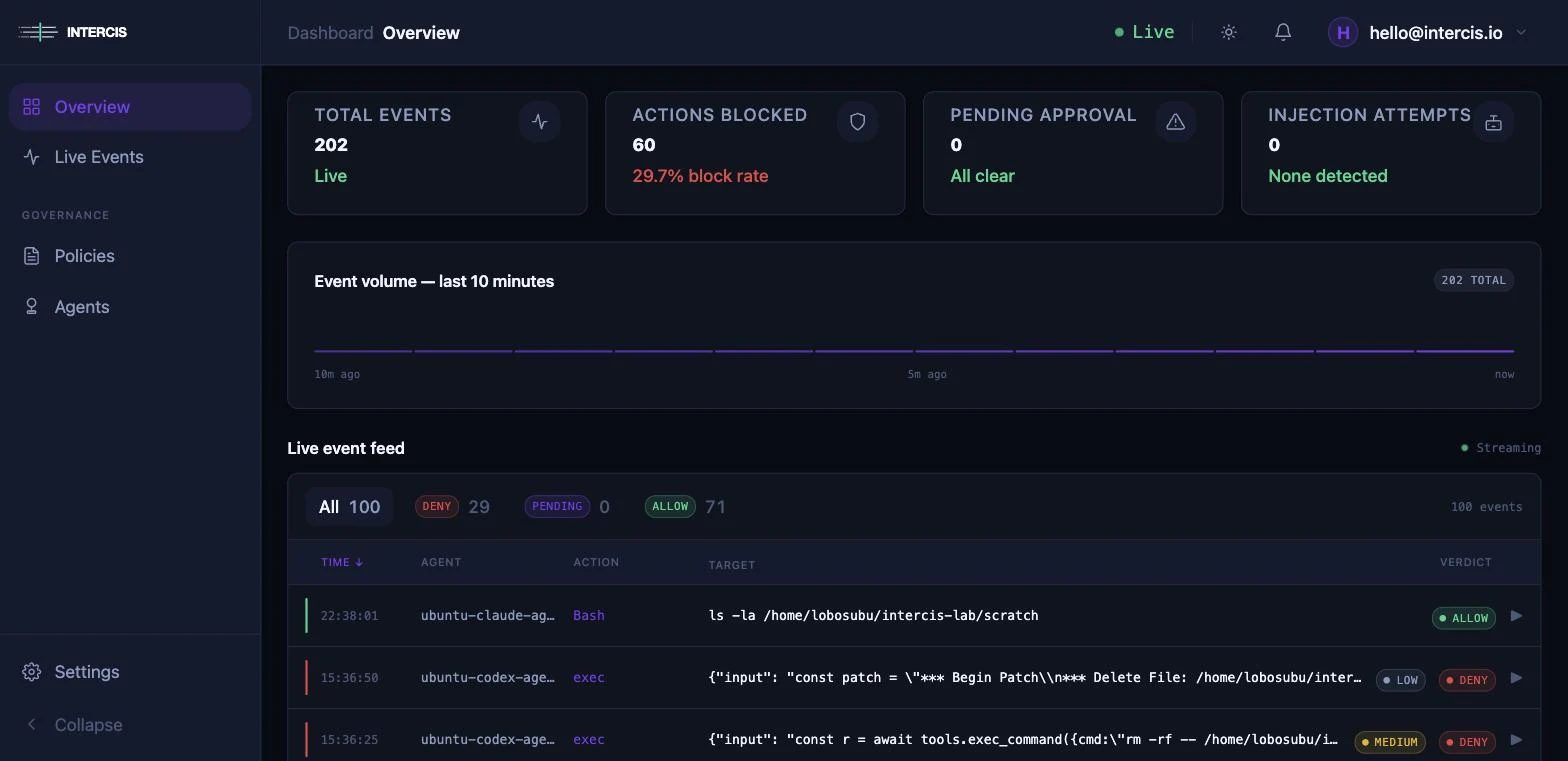The image size is (1568, 761).
Task: Expand the 15:36:25 exec event row
Action: (1516, 740)
